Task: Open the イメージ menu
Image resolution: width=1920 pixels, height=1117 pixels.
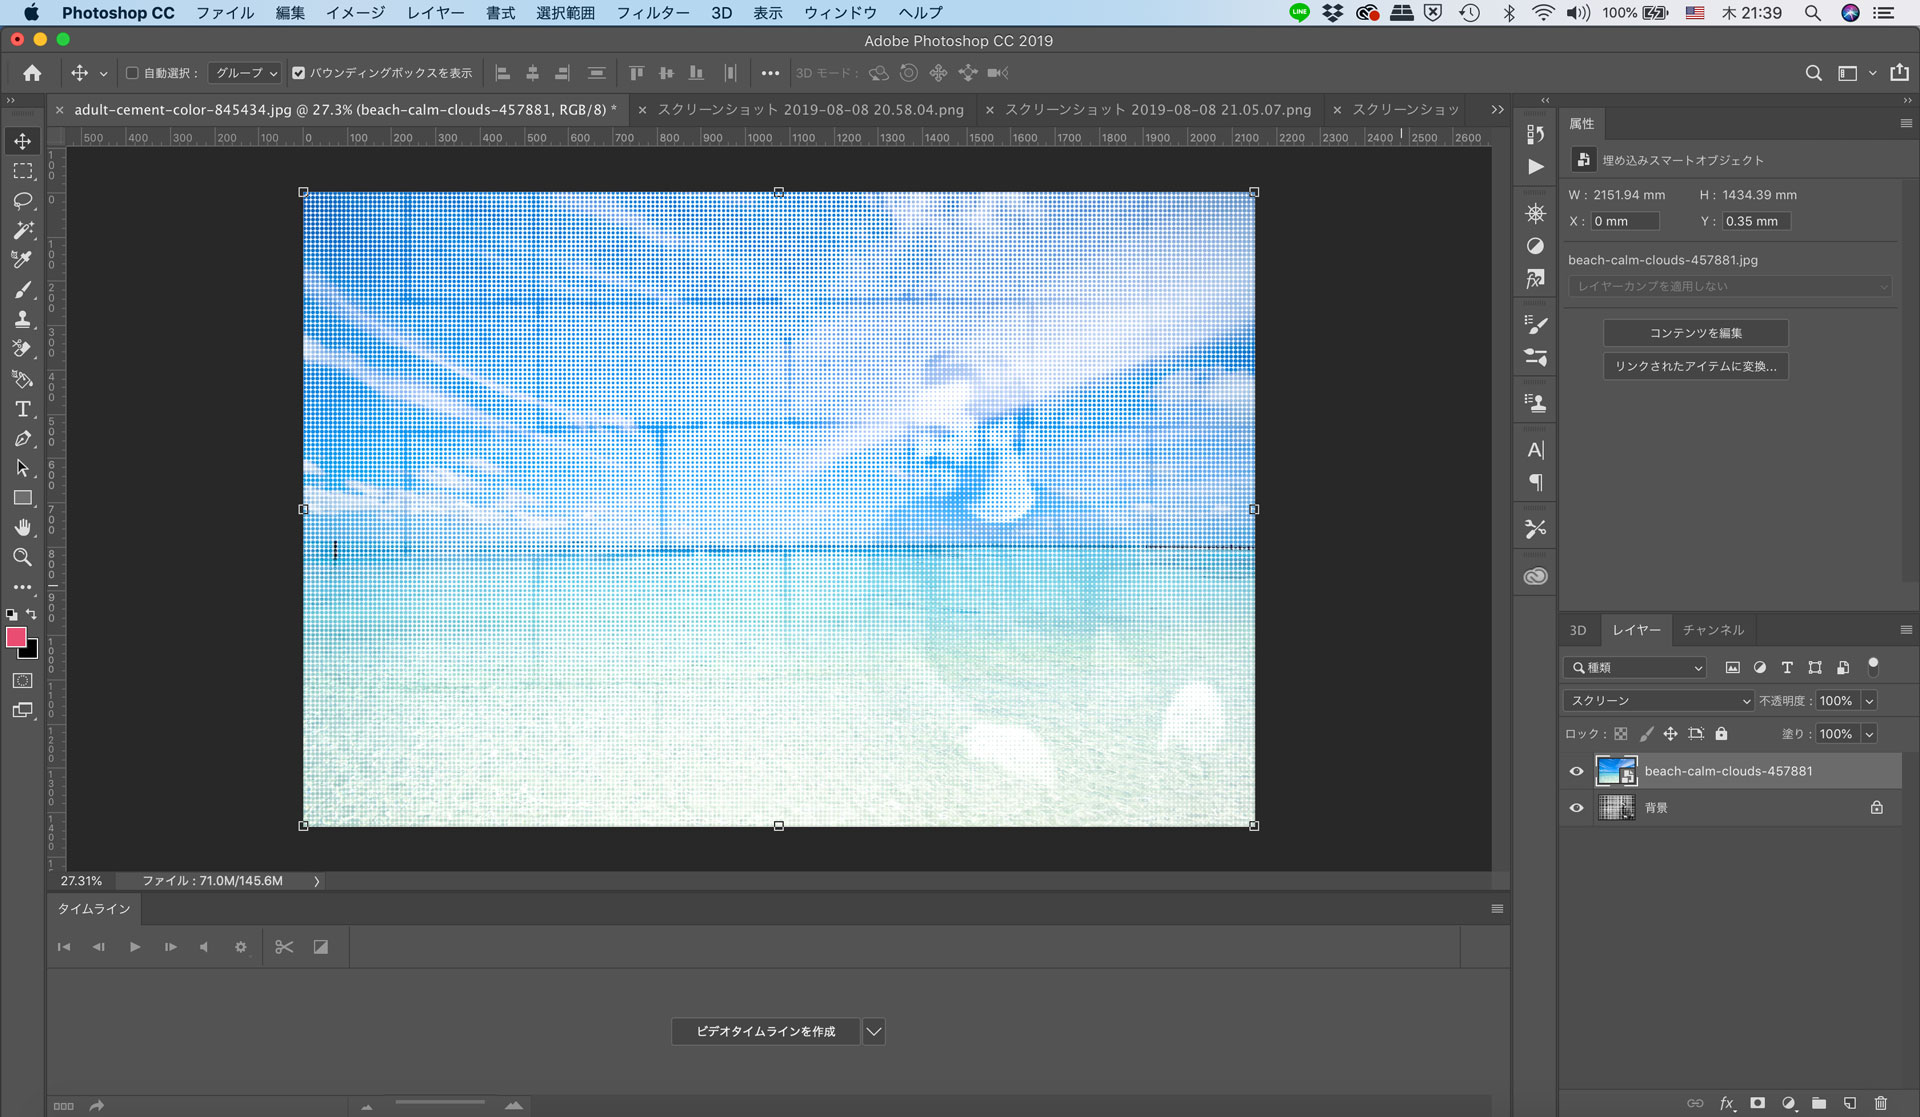Action: coord(355,13)
